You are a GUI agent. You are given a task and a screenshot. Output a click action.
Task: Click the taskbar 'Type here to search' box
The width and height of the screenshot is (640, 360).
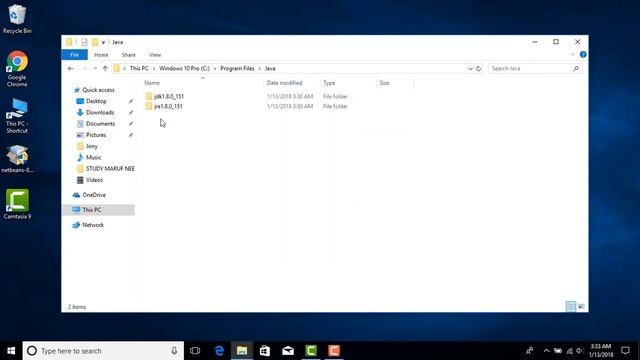[103, 351]
